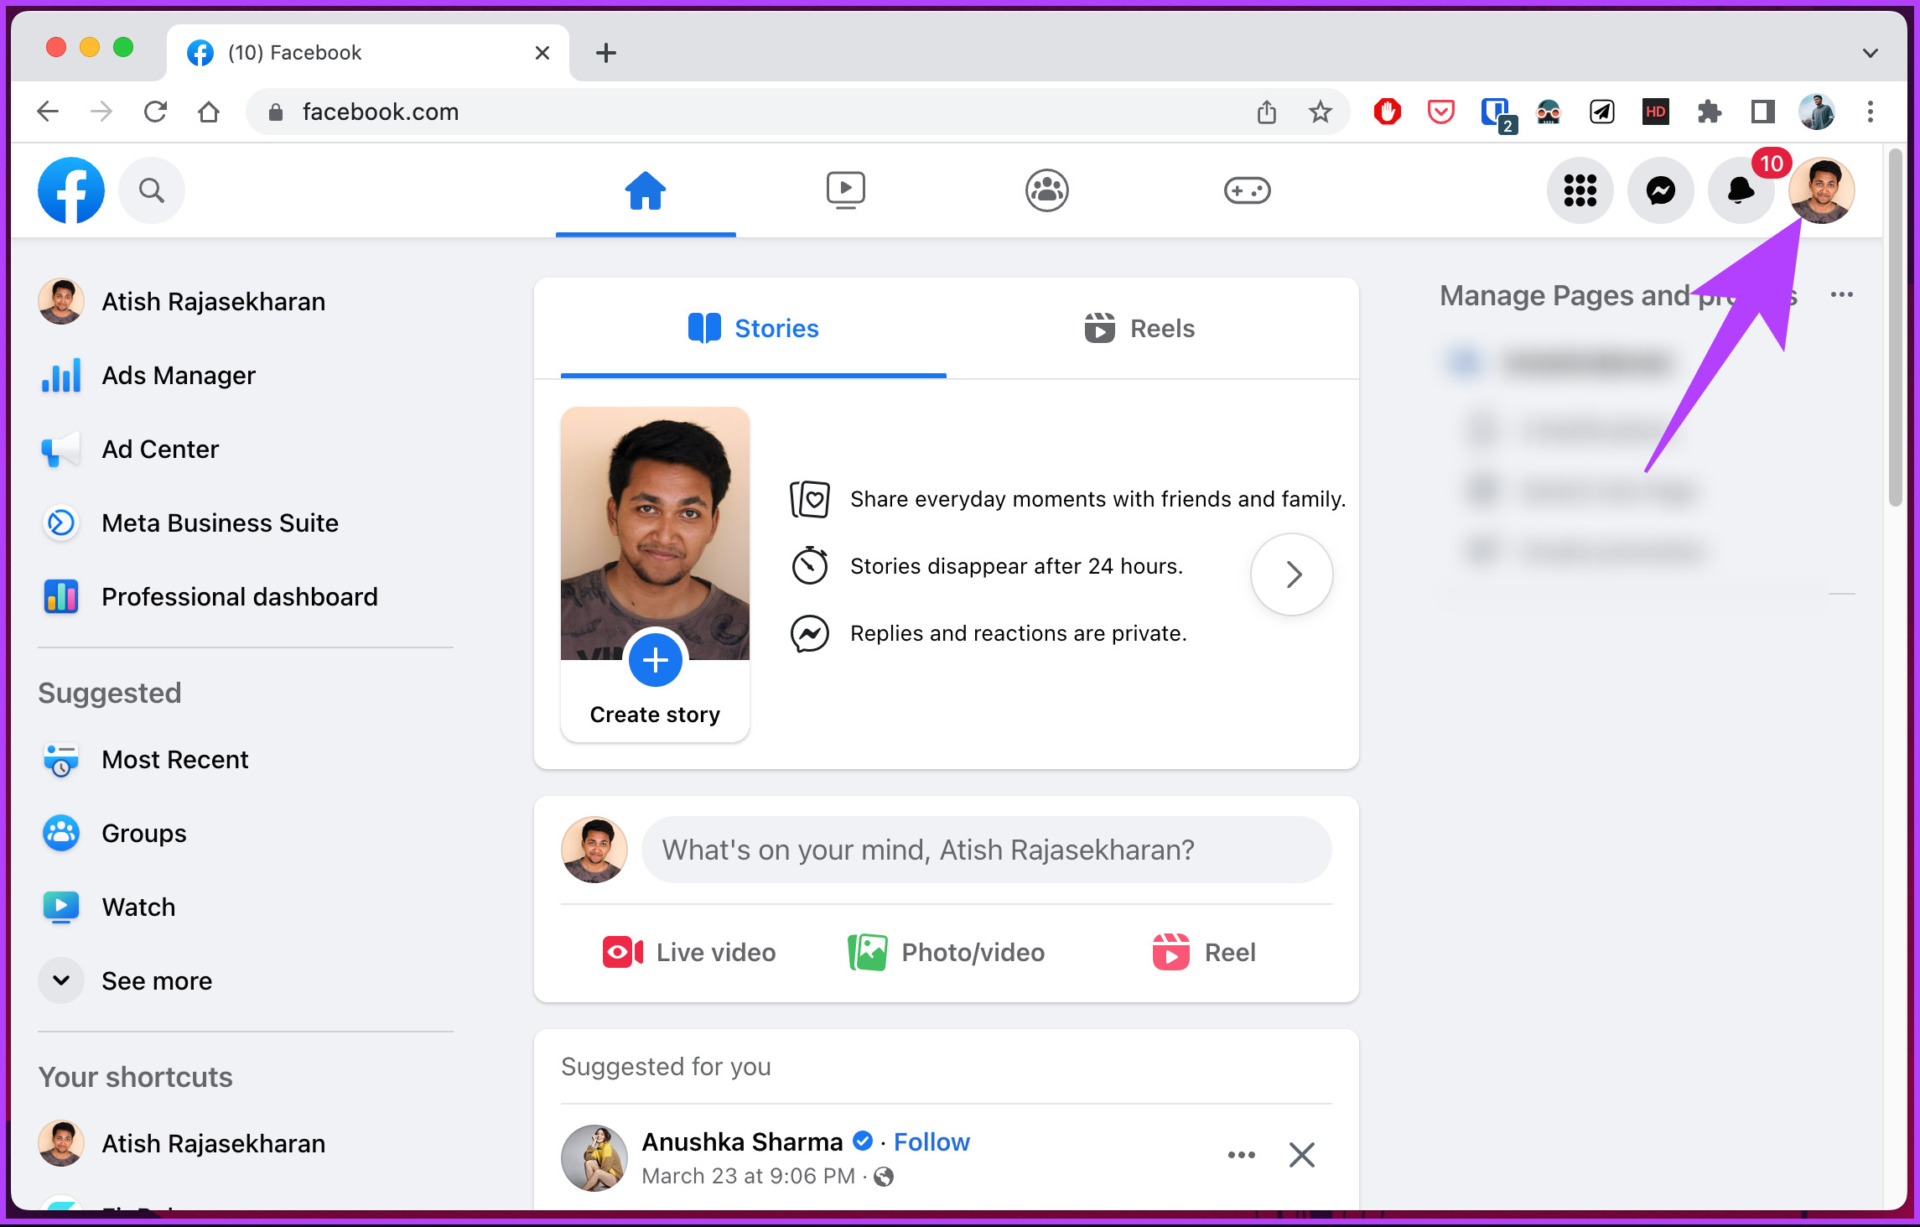Open the masked face extension icon
The width and height of the screenshot is (1920, 1227).
[x=1549, y=111]
